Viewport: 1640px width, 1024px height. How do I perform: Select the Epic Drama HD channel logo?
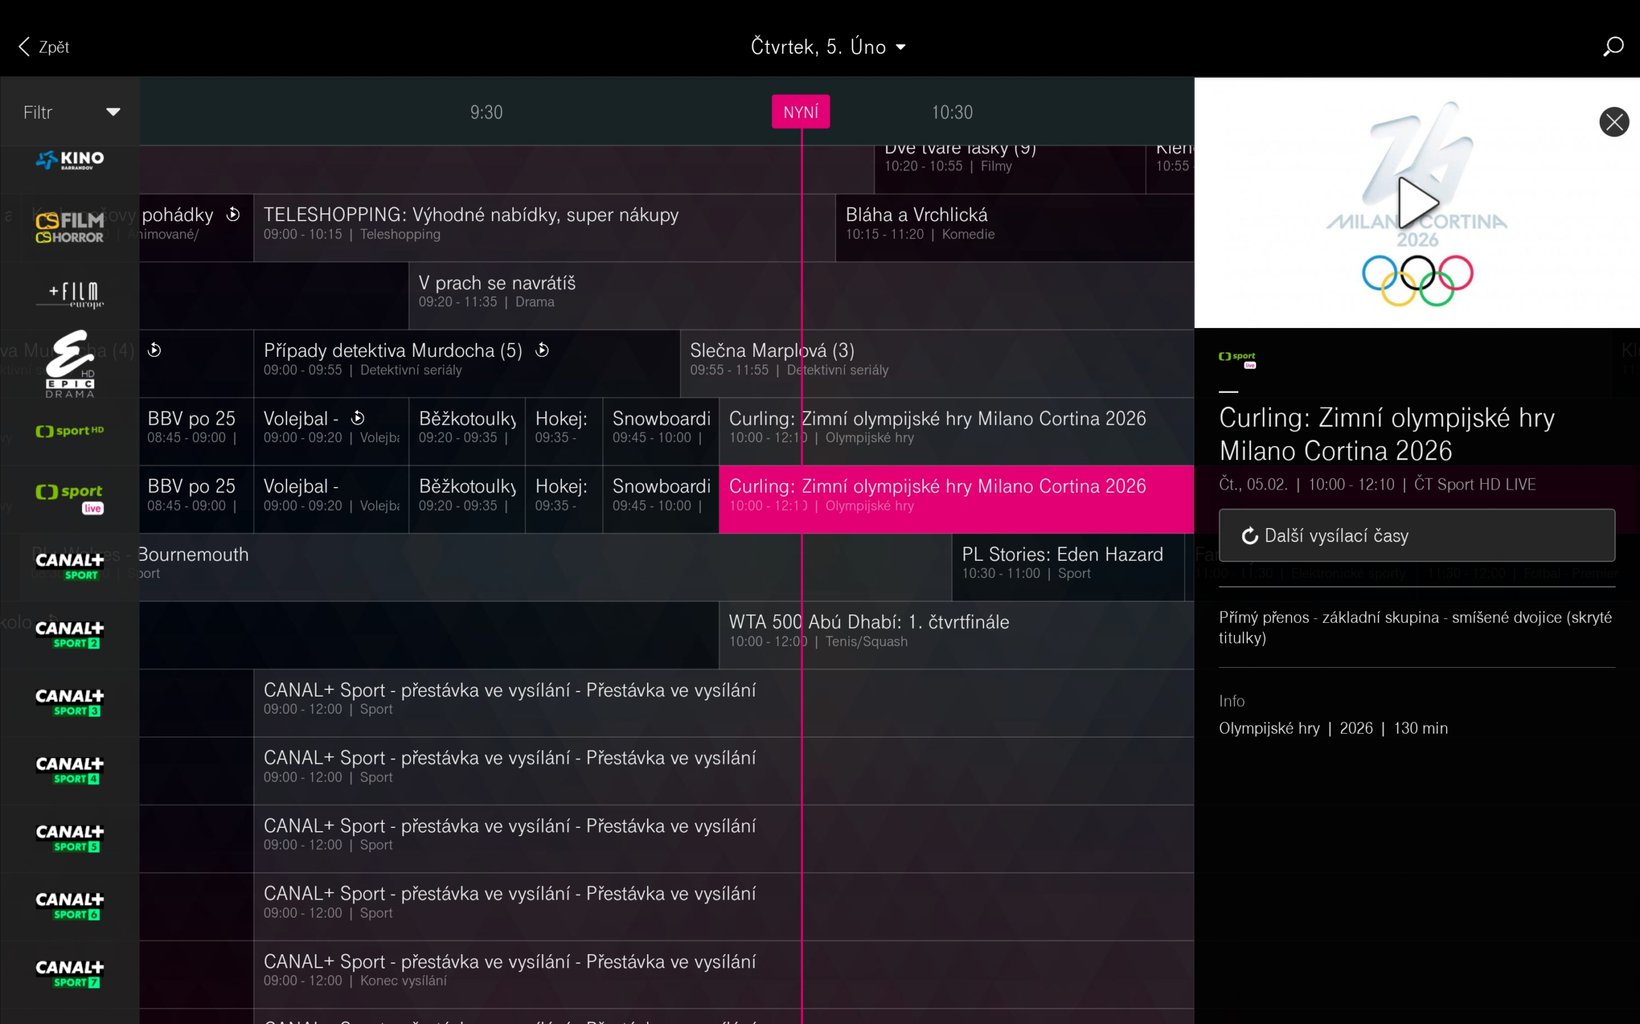click(70, 364)
